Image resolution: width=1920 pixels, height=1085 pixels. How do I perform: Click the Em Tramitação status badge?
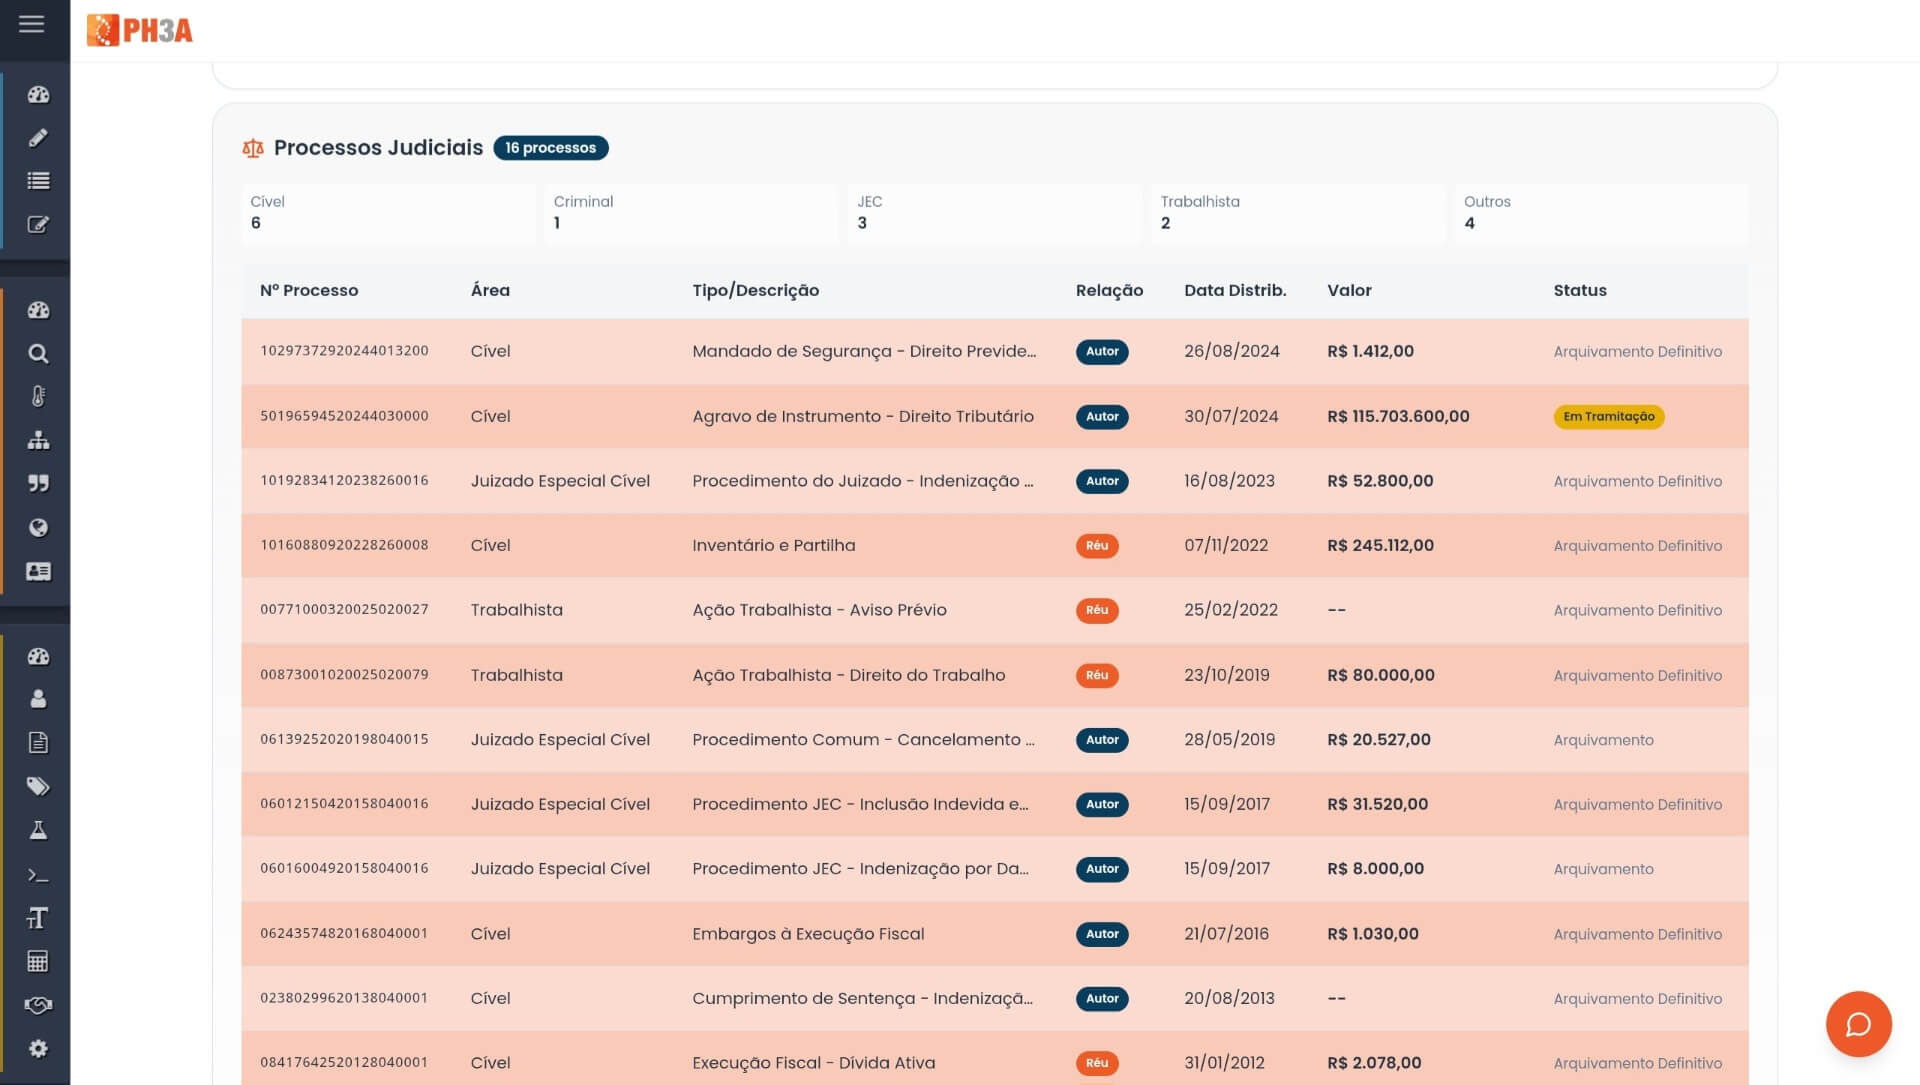click(x=1608, y=417)
